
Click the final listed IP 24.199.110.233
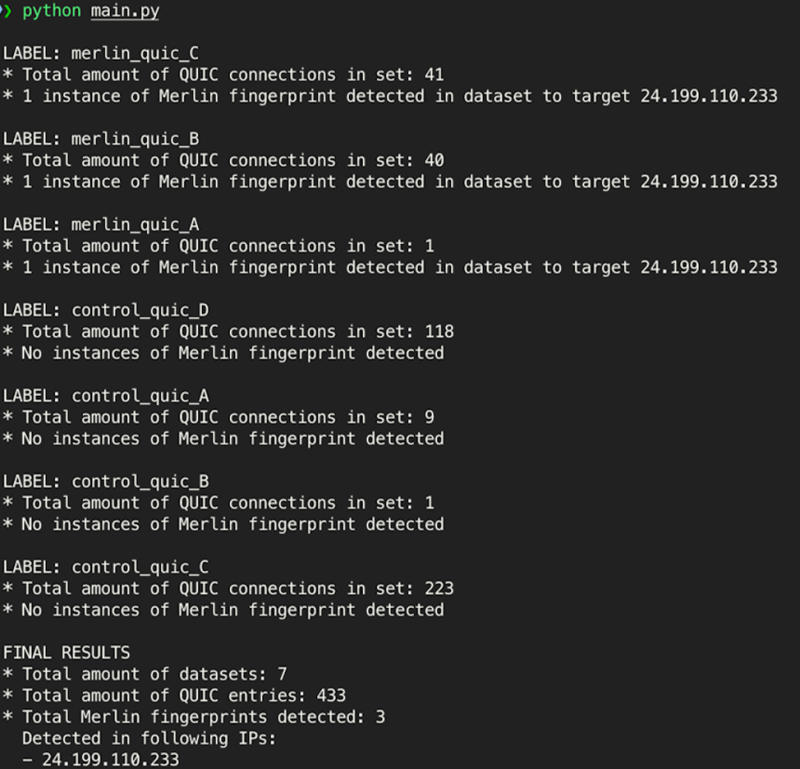tap(111, 760)
